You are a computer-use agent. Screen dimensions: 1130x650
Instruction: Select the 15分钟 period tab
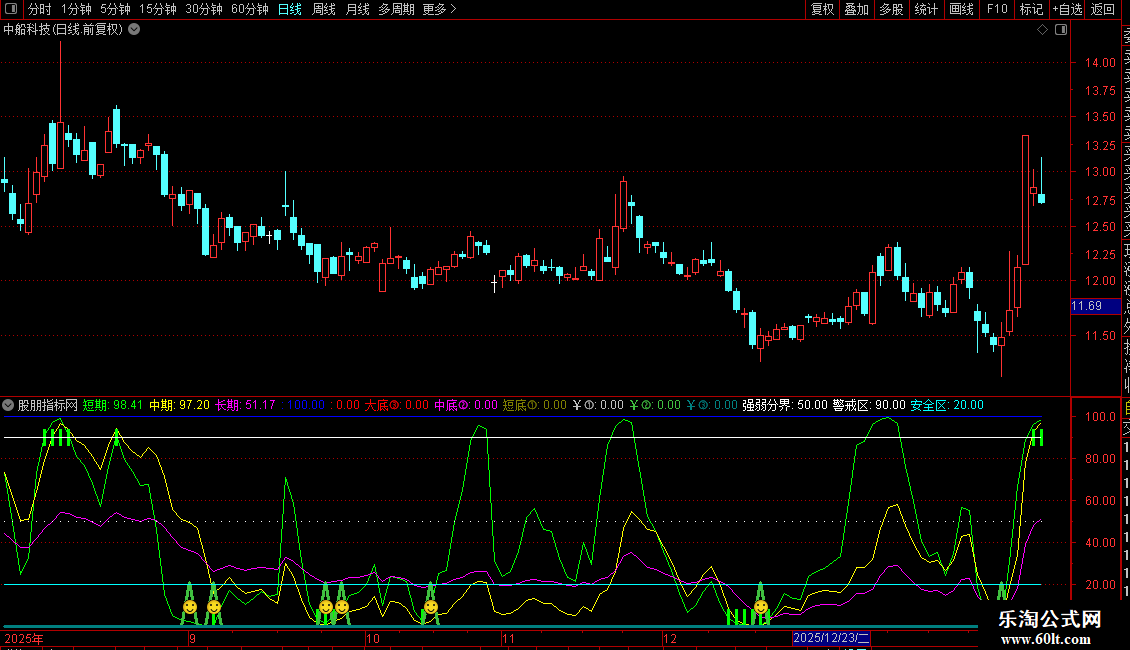pyautogui.click(x=157, y=9)
